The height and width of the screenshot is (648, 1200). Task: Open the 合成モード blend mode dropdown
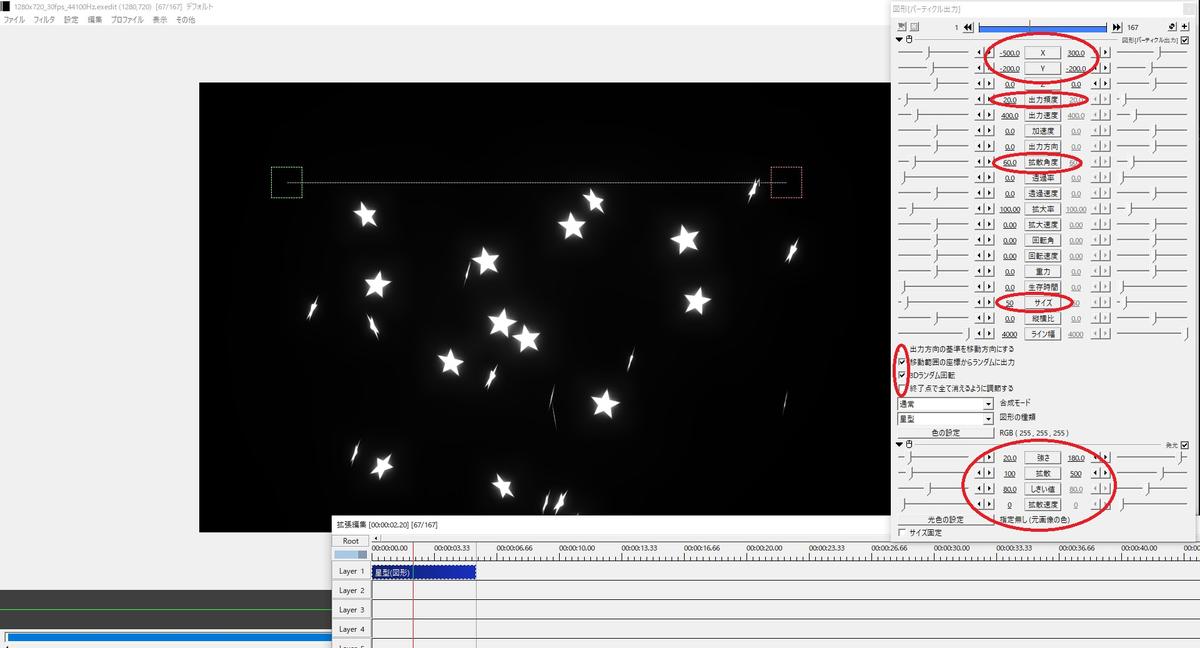[988, 404]
